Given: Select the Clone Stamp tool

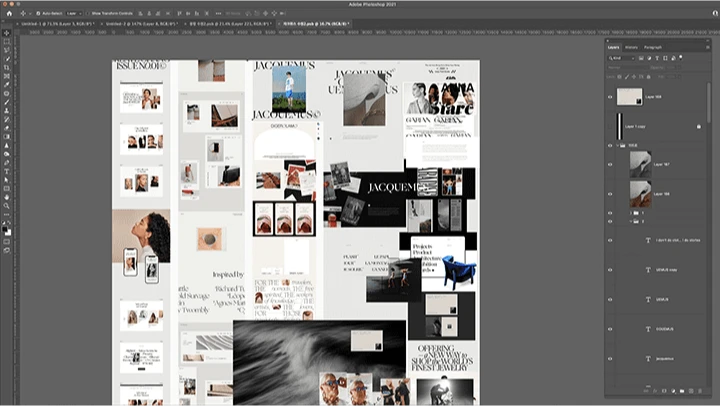Looking at the screenshot, I should [x=6, y=111].
